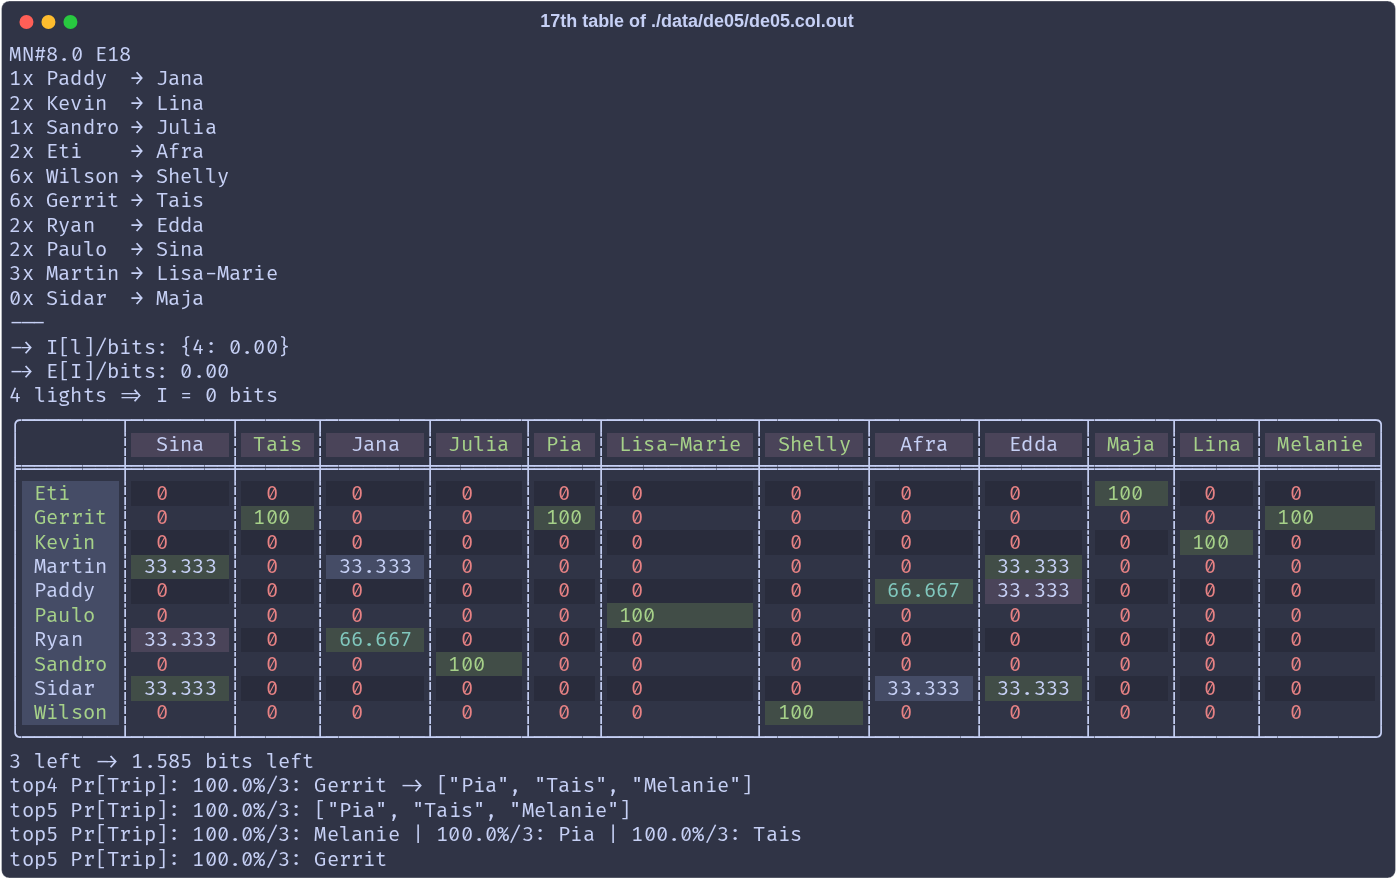Click the 33.333 cell for Ryan and Sina
This screenshot has width=1397, height=879.
[180, 639]
